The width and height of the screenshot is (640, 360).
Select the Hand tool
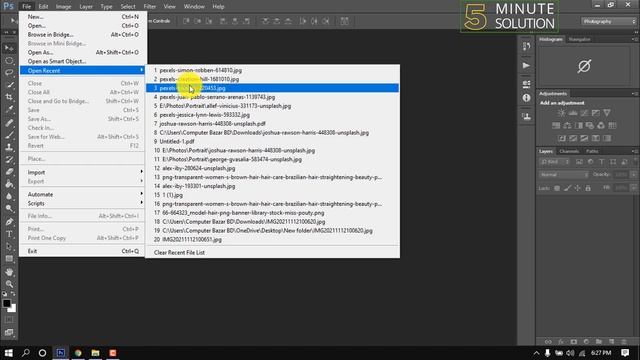pos(9,272)
